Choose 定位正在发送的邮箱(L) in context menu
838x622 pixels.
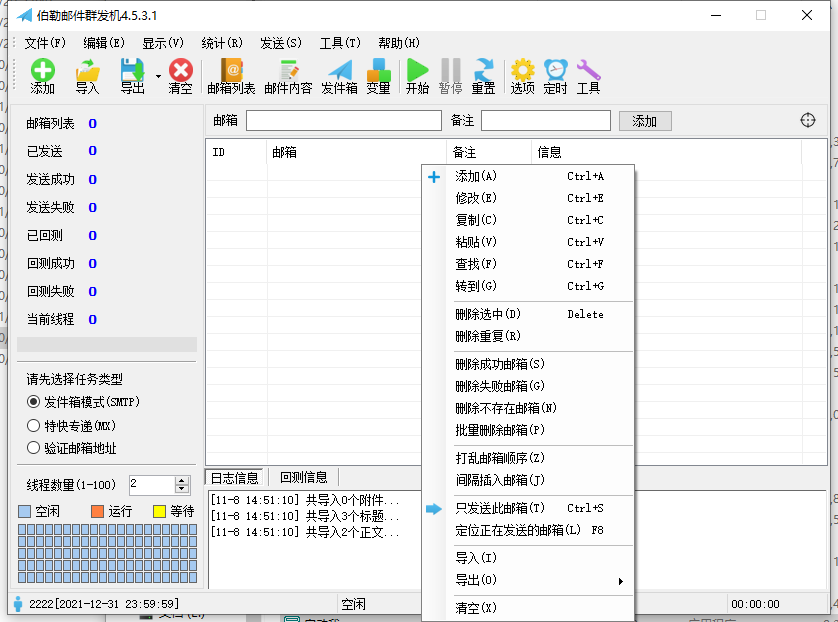pos(528,530)
